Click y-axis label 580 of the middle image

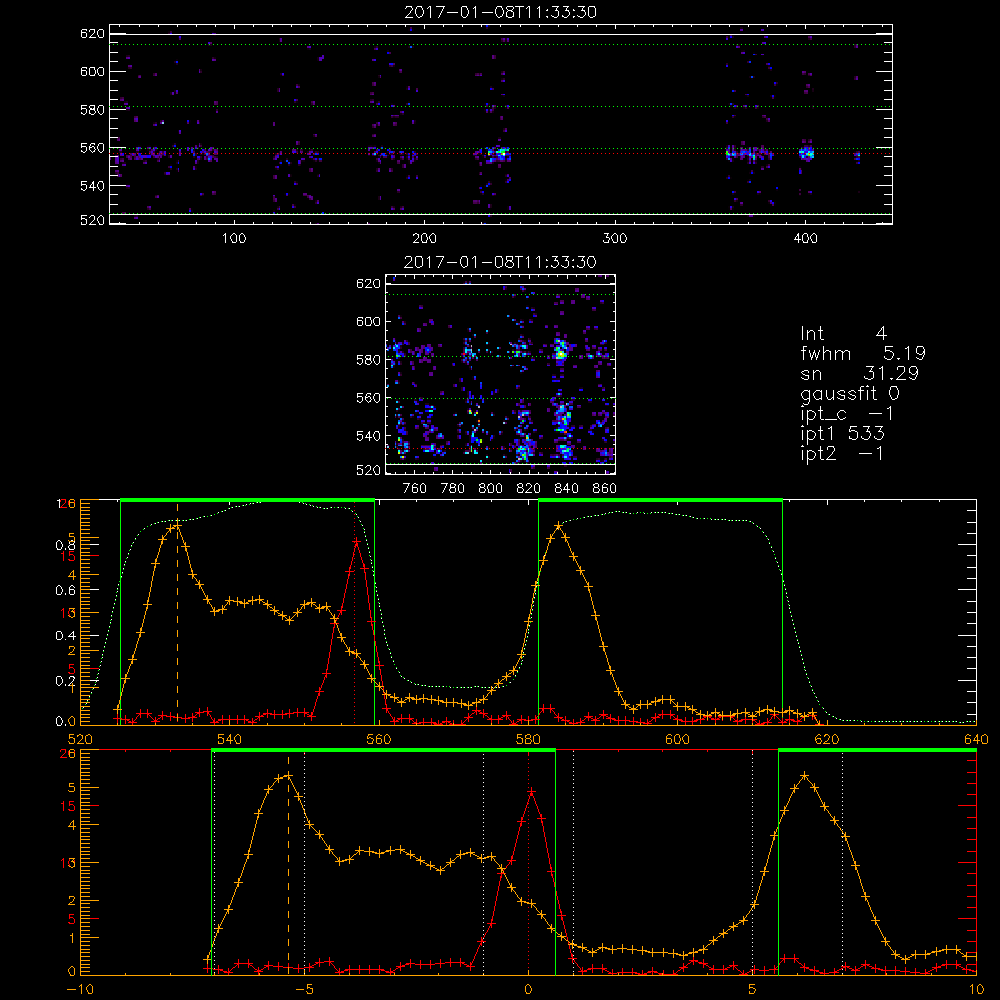(x=368, y=360)
